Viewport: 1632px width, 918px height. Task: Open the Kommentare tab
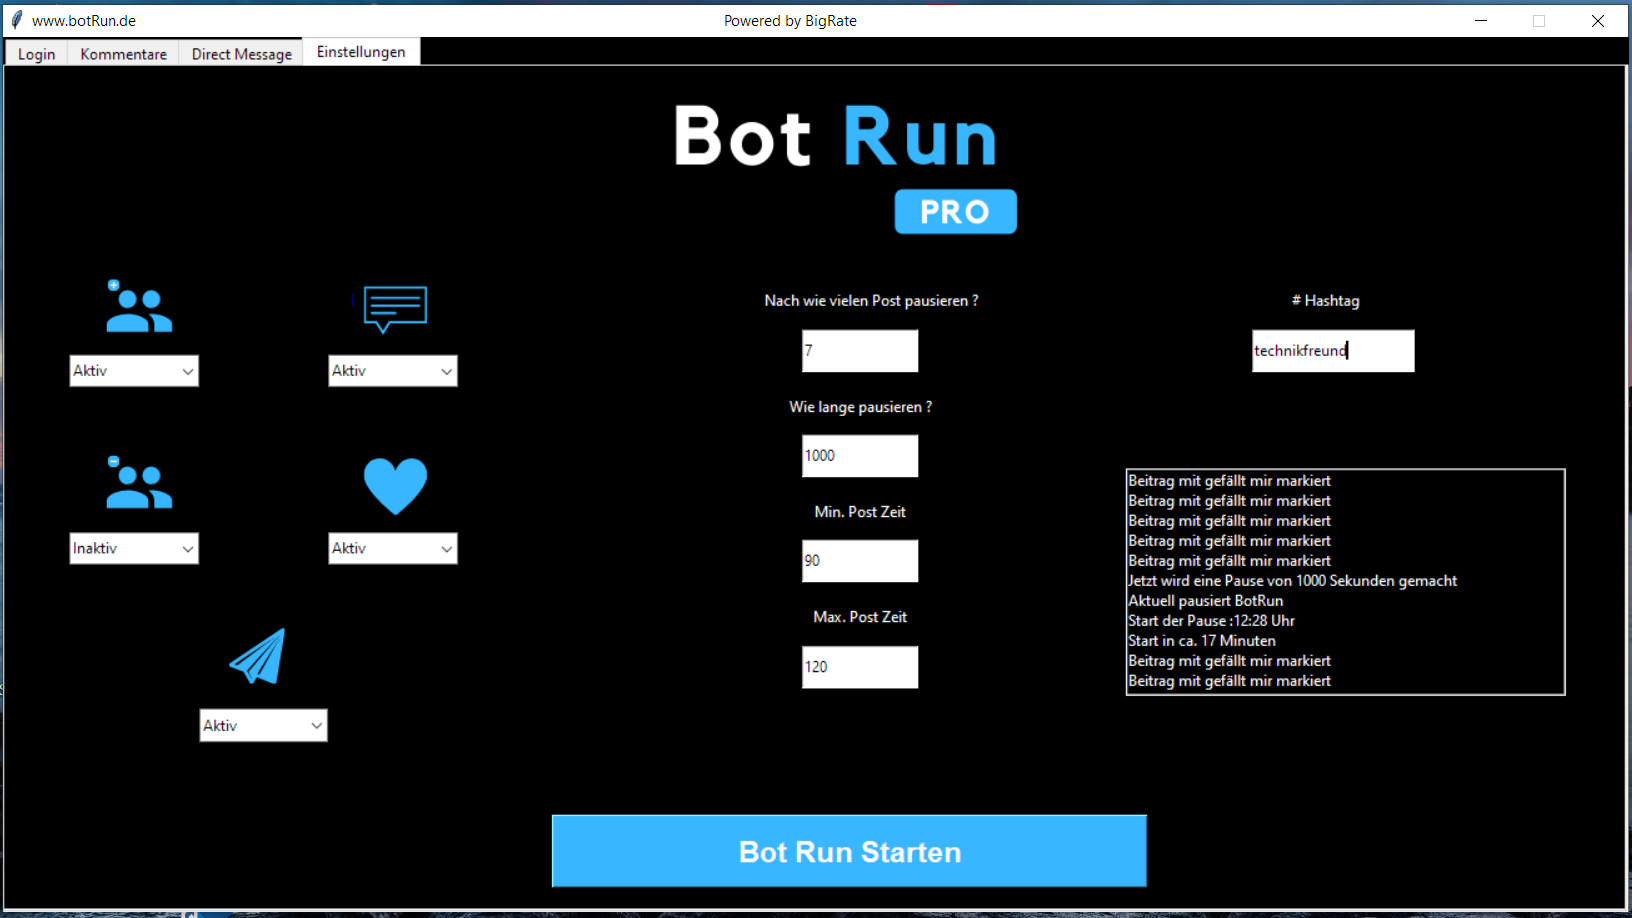click(123, 54)
